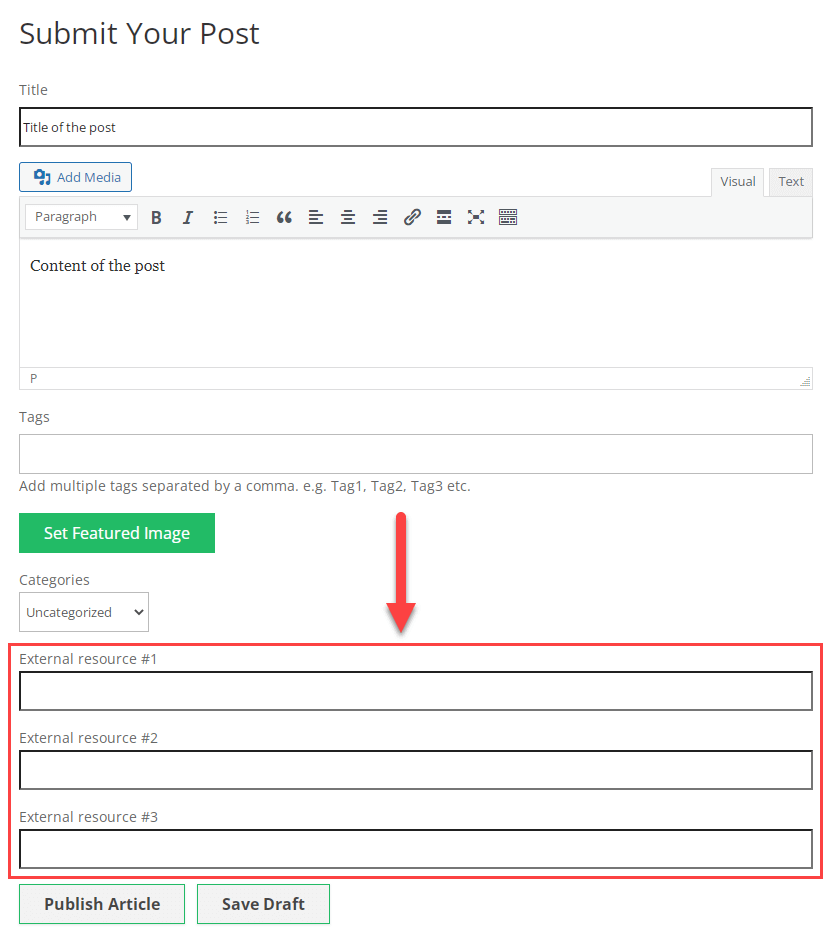
Task: Toggle bold formatting in the editor
Action: [x=156, y=217]
